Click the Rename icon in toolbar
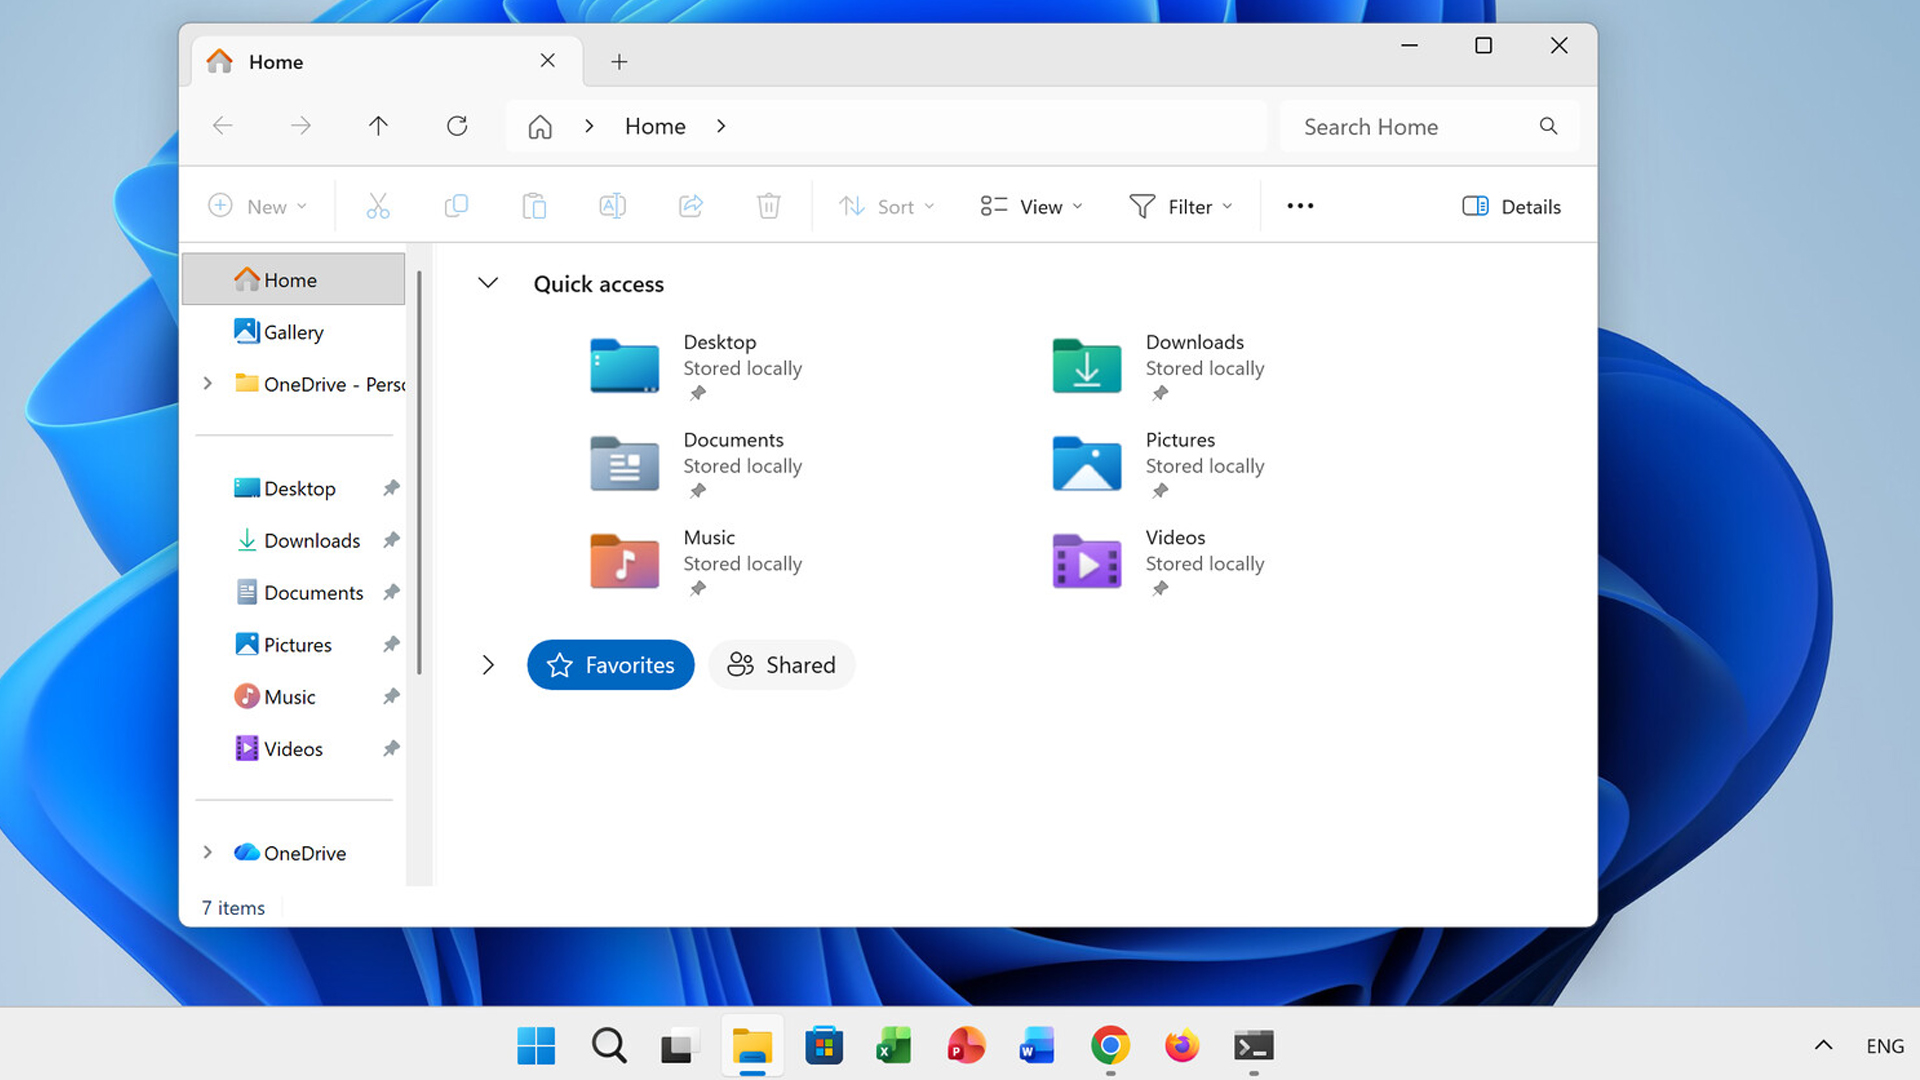Image resolution: width=1920 pixels, height=1080 pixels. (x=612, y=206)
